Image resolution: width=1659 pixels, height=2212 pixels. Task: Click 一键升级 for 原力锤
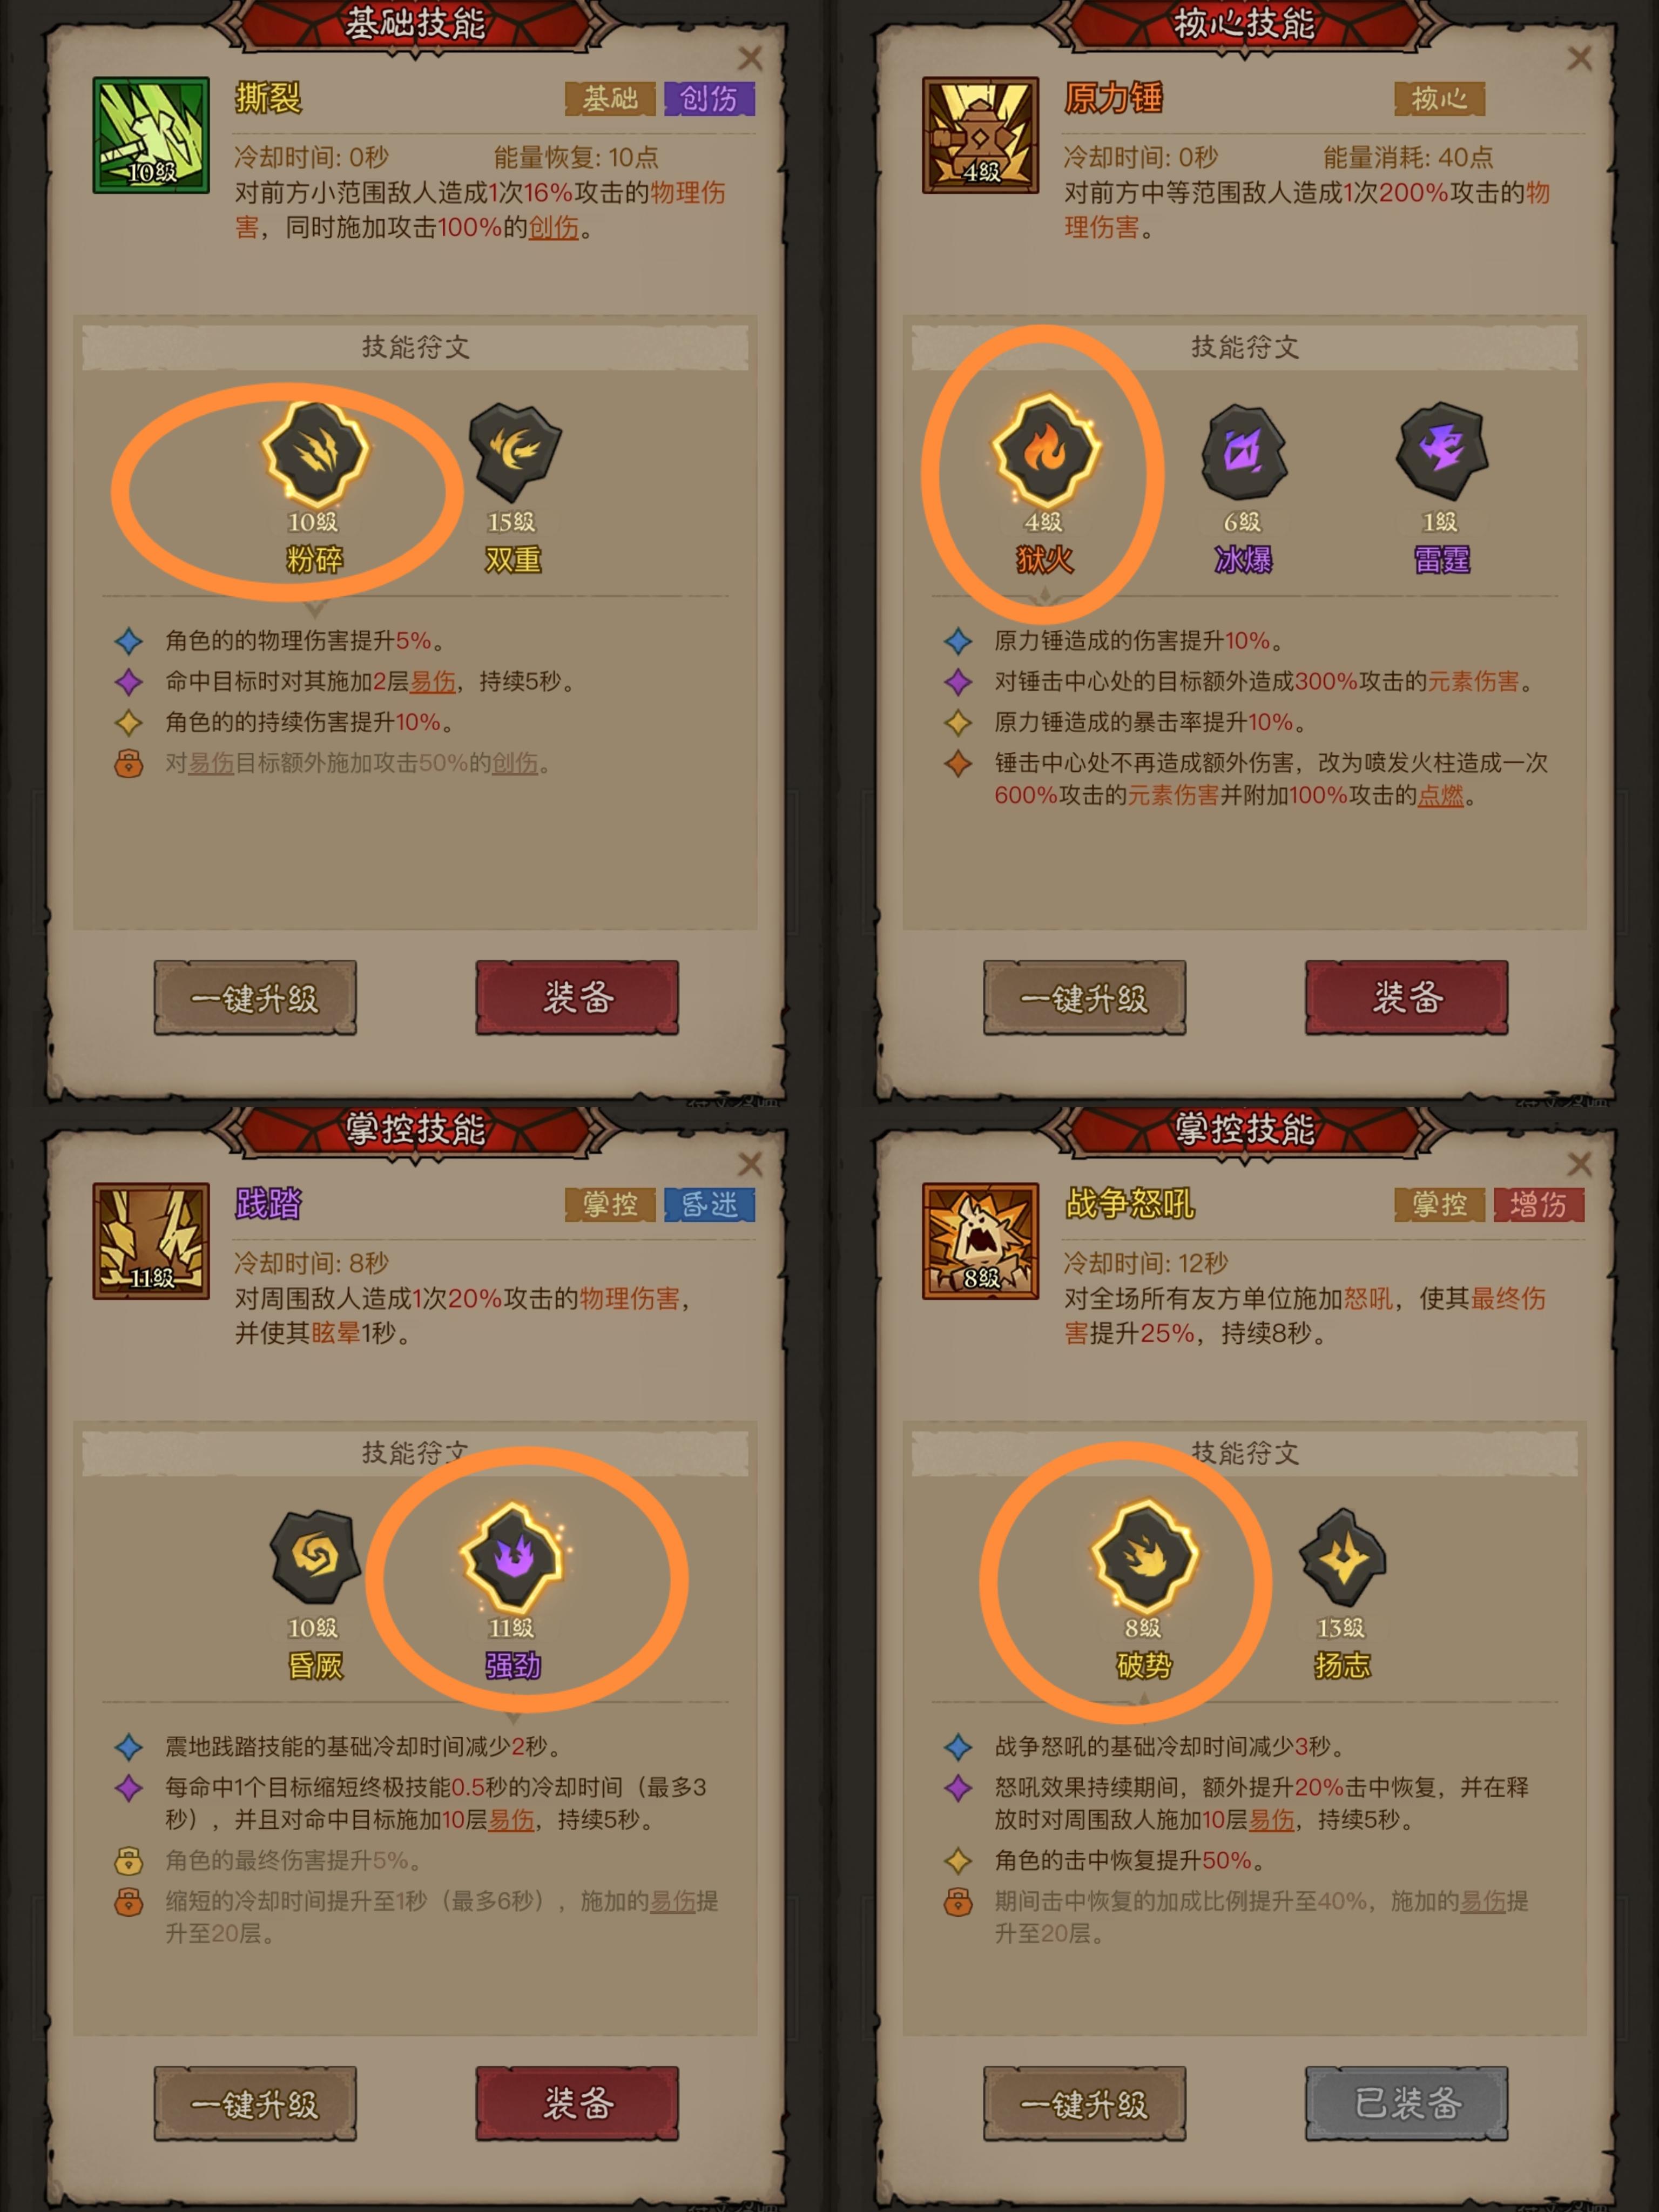(x=1084, y=997)
